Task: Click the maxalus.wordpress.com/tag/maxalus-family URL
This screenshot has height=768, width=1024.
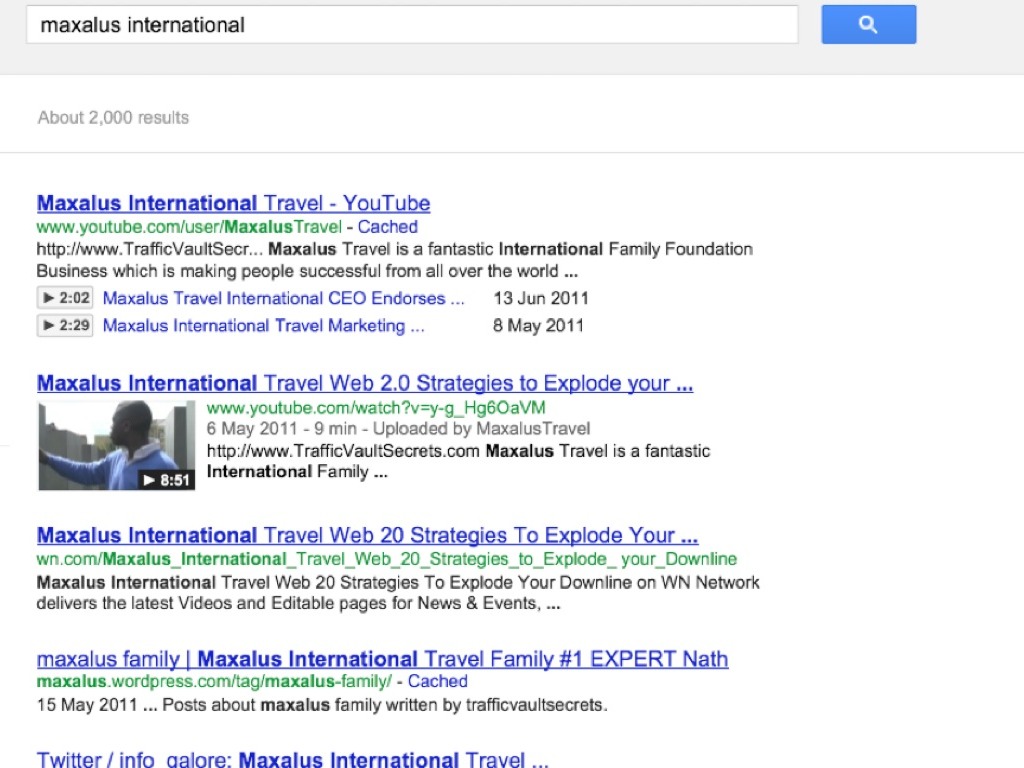Action: pos(214,681)
